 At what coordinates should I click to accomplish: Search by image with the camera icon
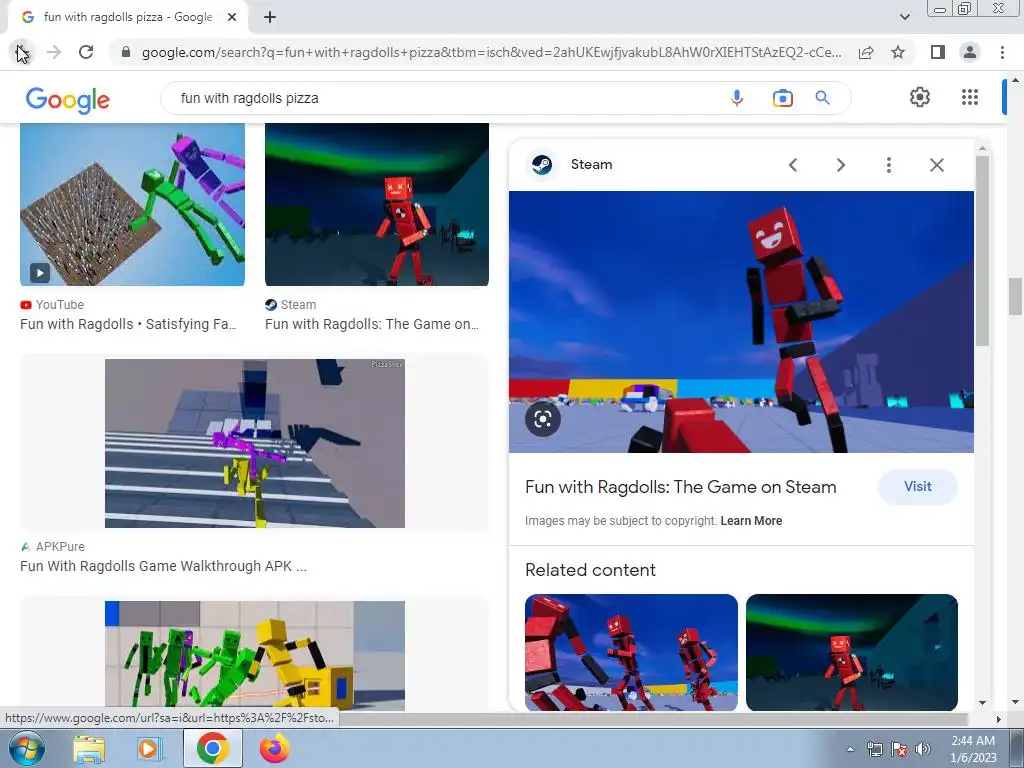tap(782, 98)
